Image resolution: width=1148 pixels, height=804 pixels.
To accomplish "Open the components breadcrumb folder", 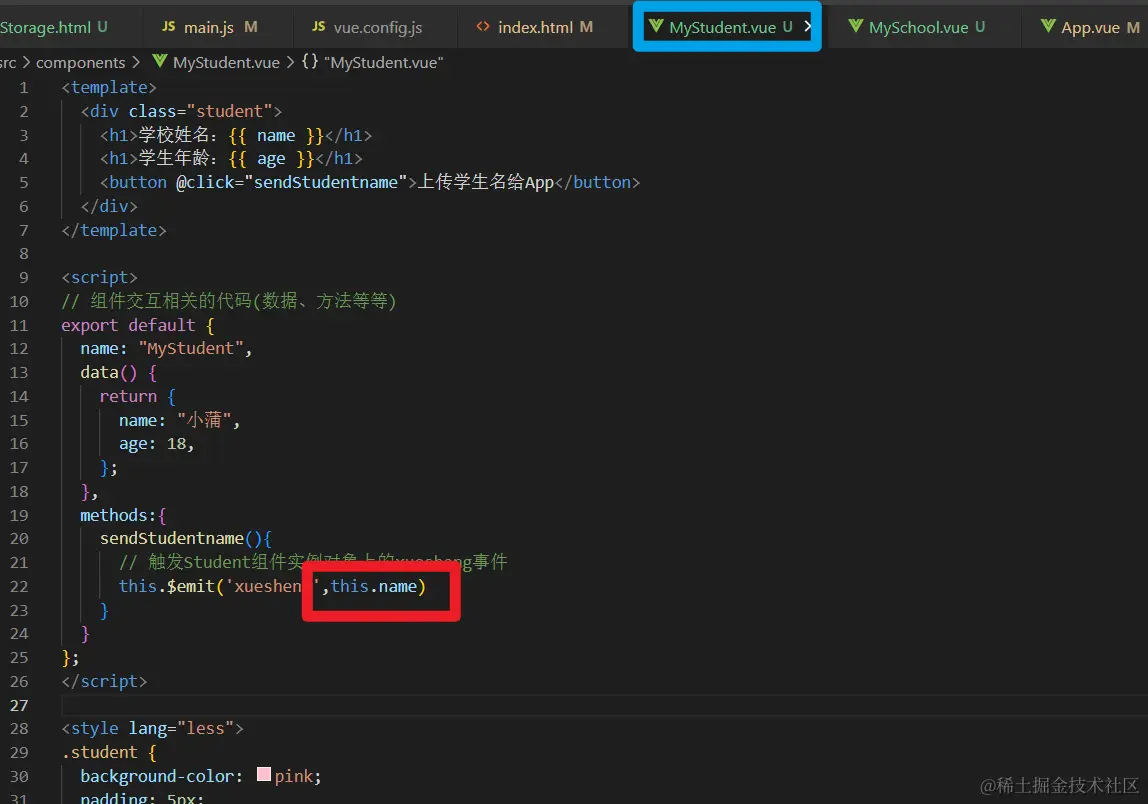I will click(x=81, y=62).
